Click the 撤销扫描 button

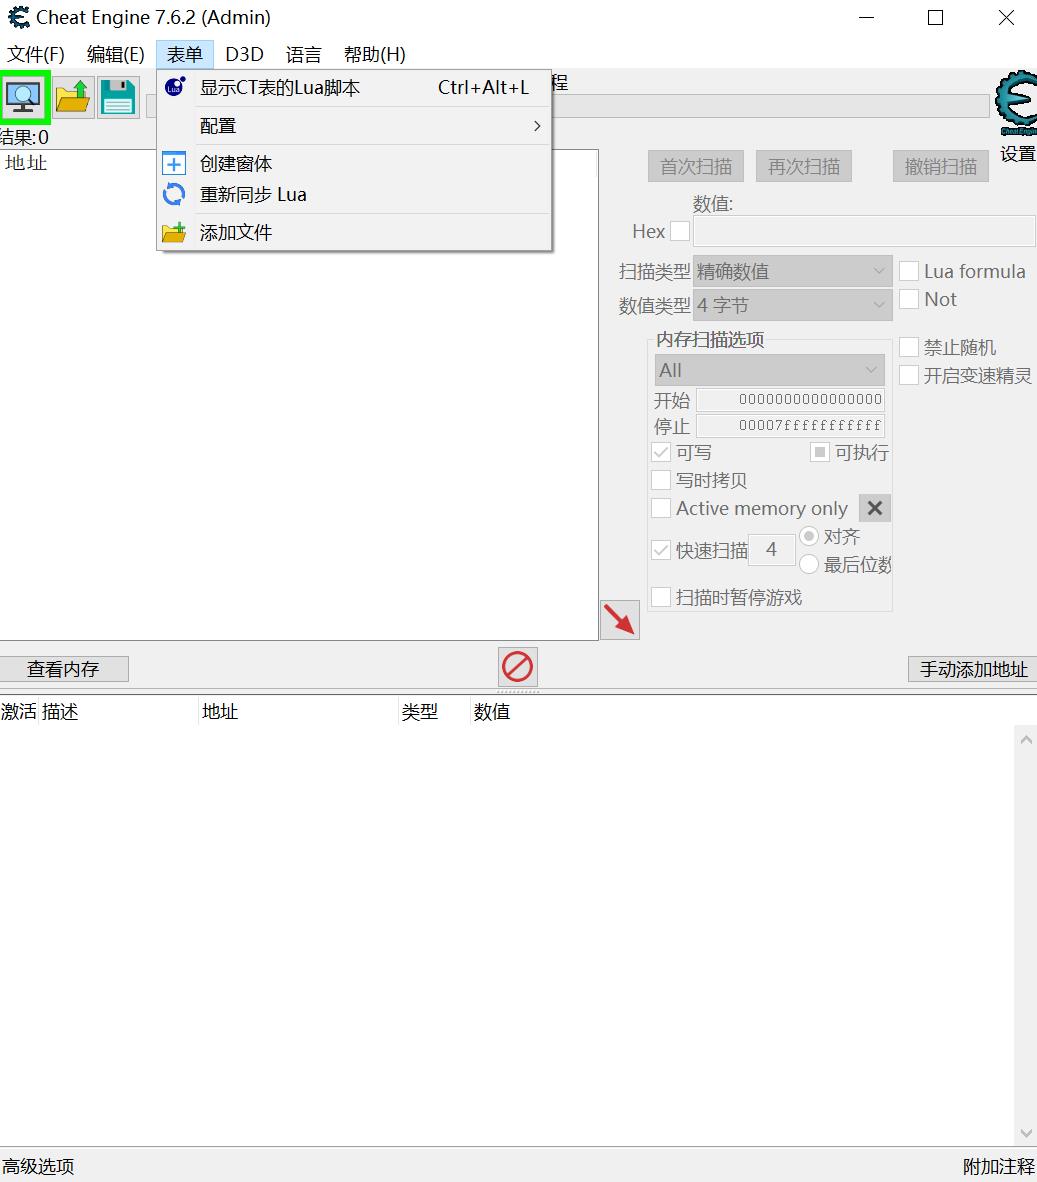pyautogui.click(x=941, y=166)
